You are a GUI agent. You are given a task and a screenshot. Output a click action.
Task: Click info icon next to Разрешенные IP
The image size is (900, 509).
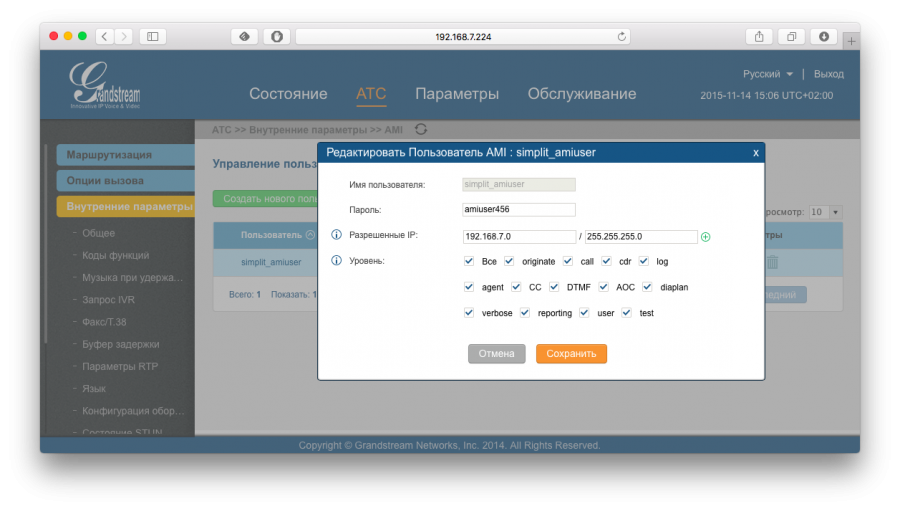pyautogui.click(x=336, y=235)
